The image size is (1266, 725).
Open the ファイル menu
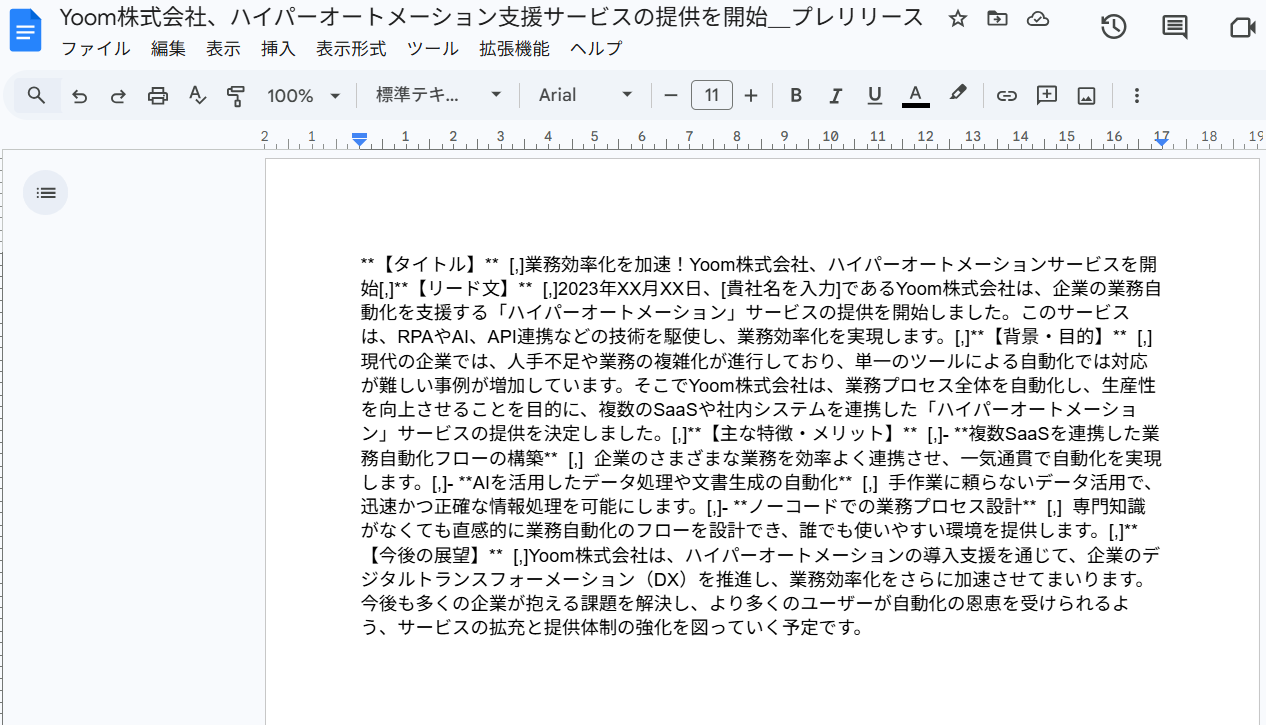[x=95, y=48]
